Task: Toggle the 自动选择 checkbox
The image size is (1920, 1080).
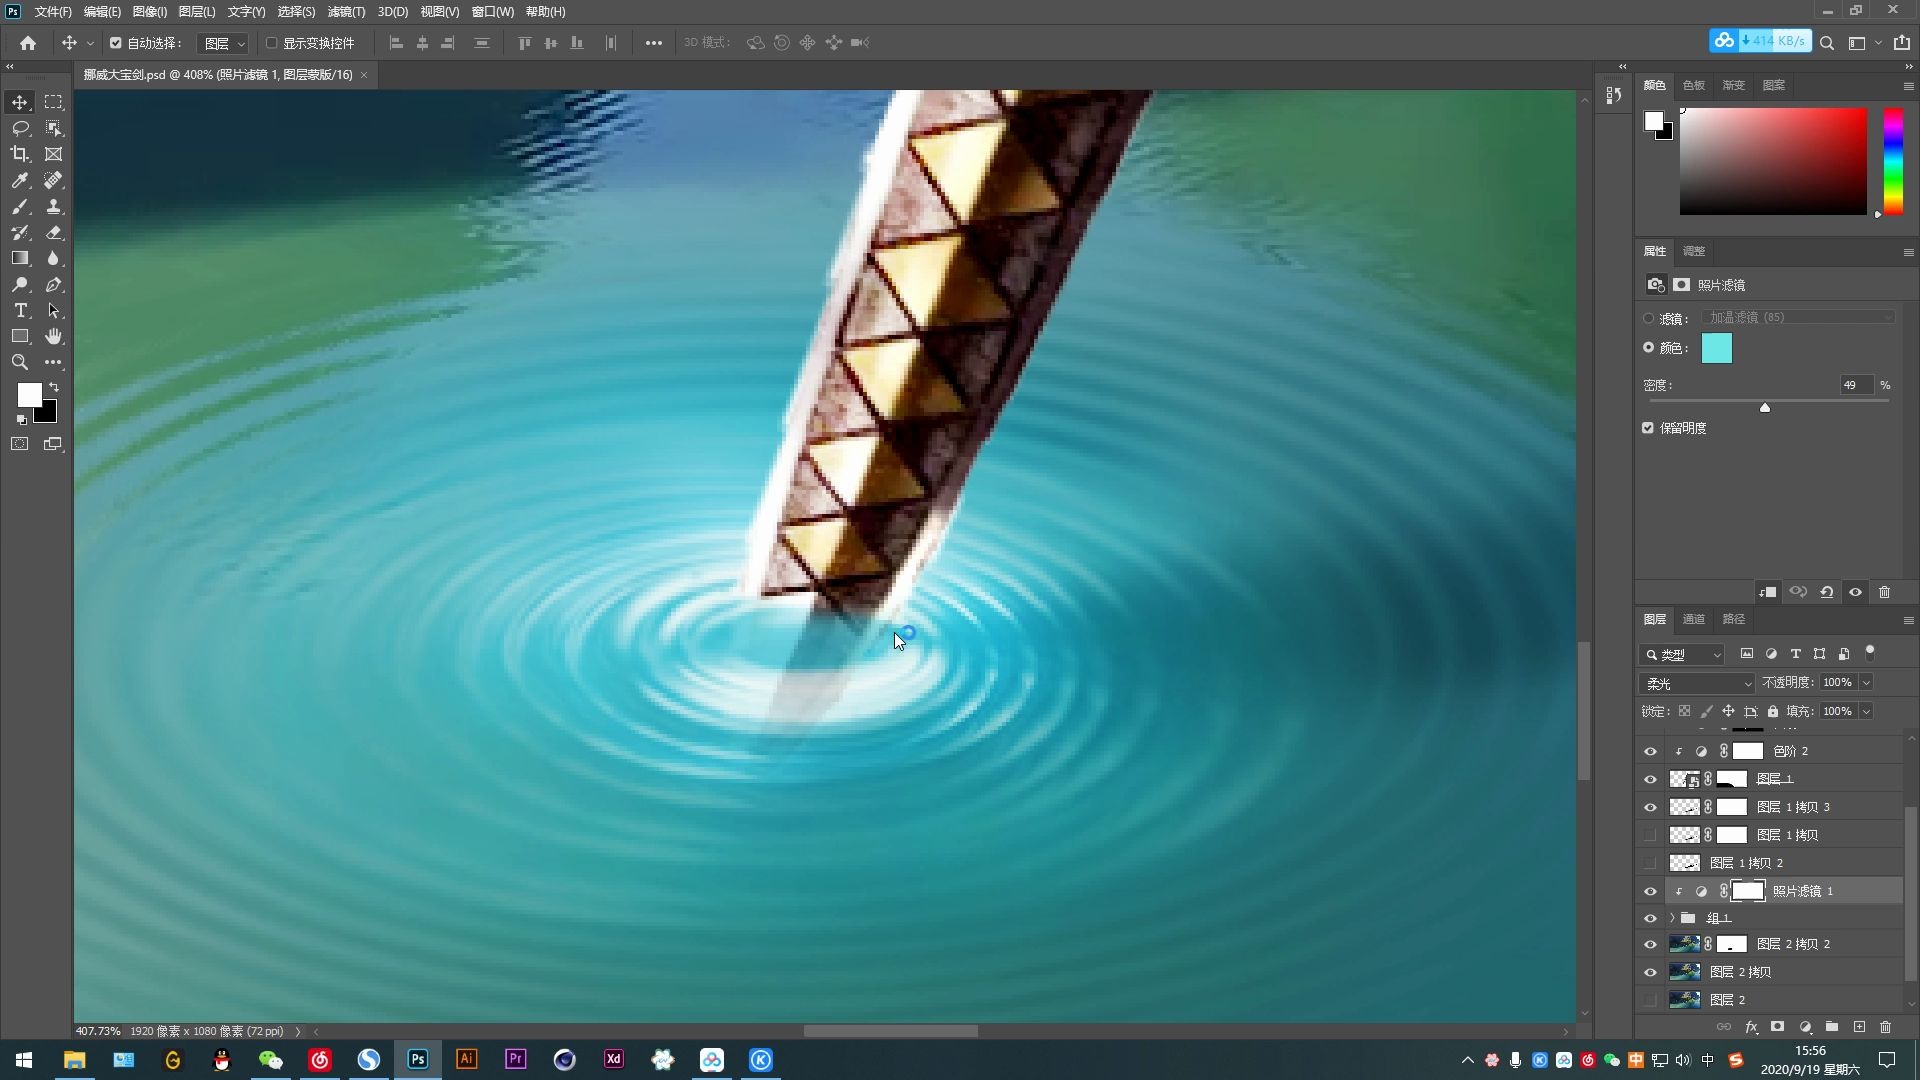Action: click(x=116, y=43)
